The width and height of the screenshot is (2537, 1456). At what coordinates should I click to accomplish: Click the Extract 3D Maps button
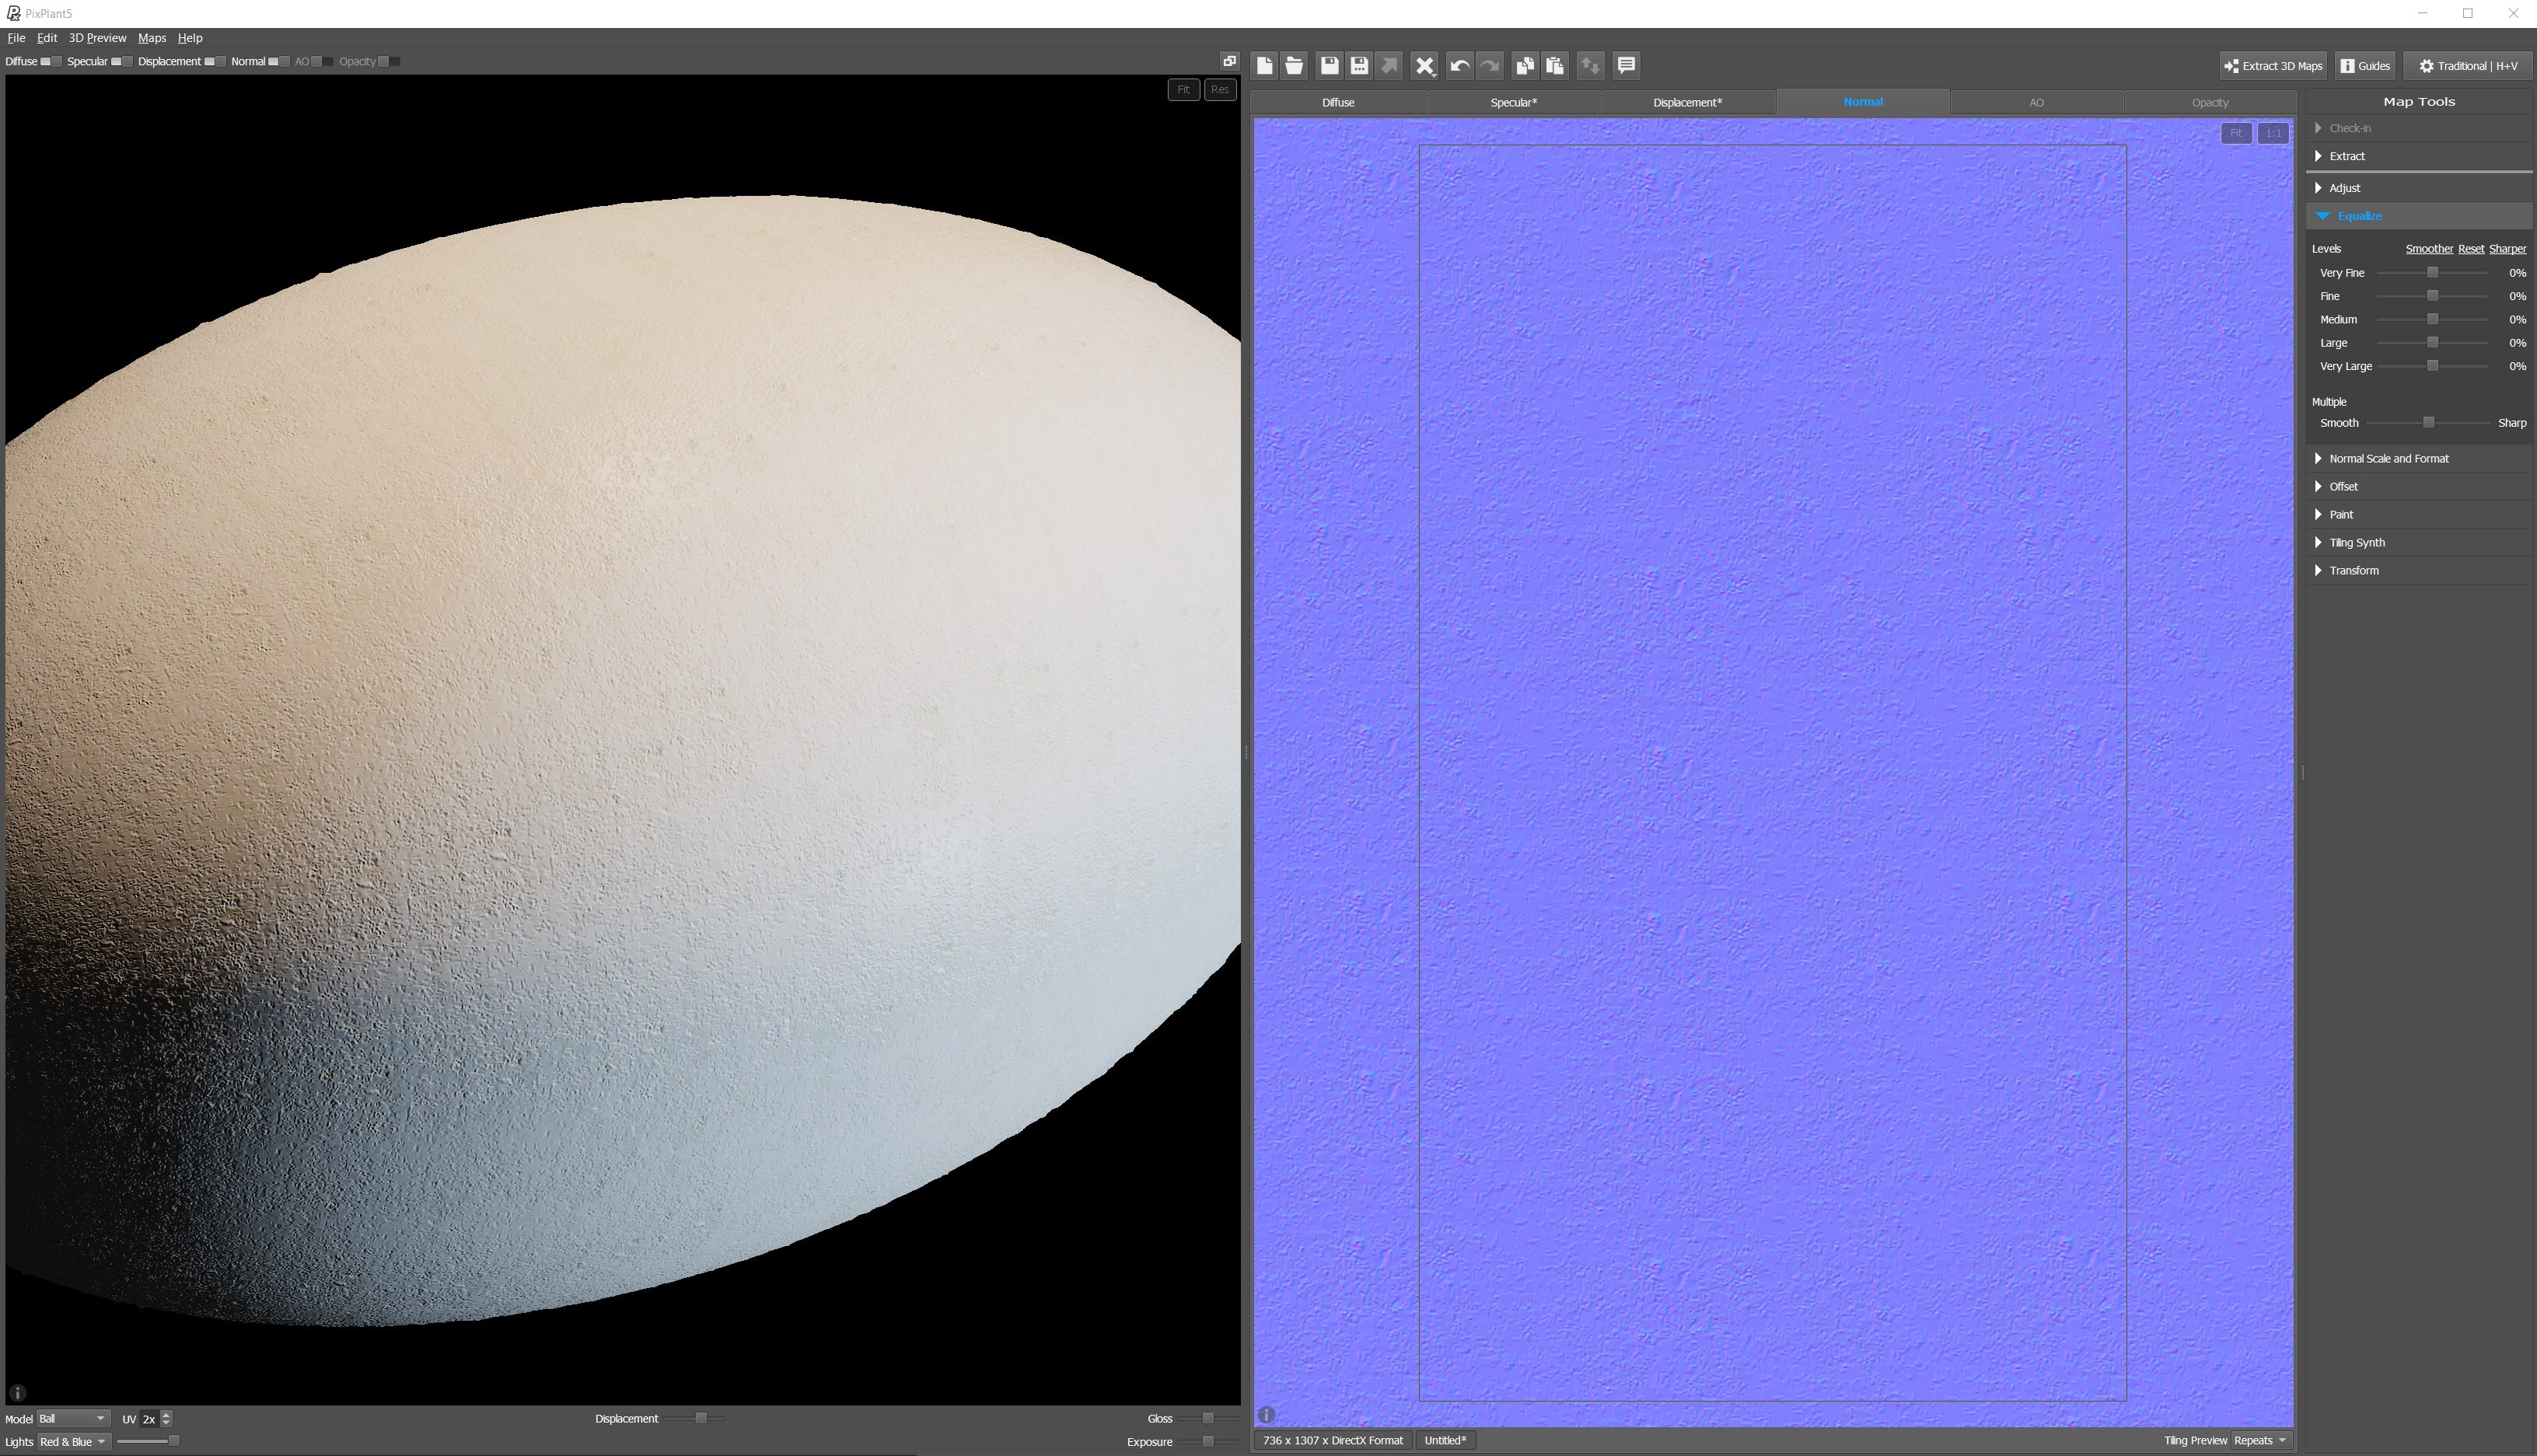point(2273,66)
